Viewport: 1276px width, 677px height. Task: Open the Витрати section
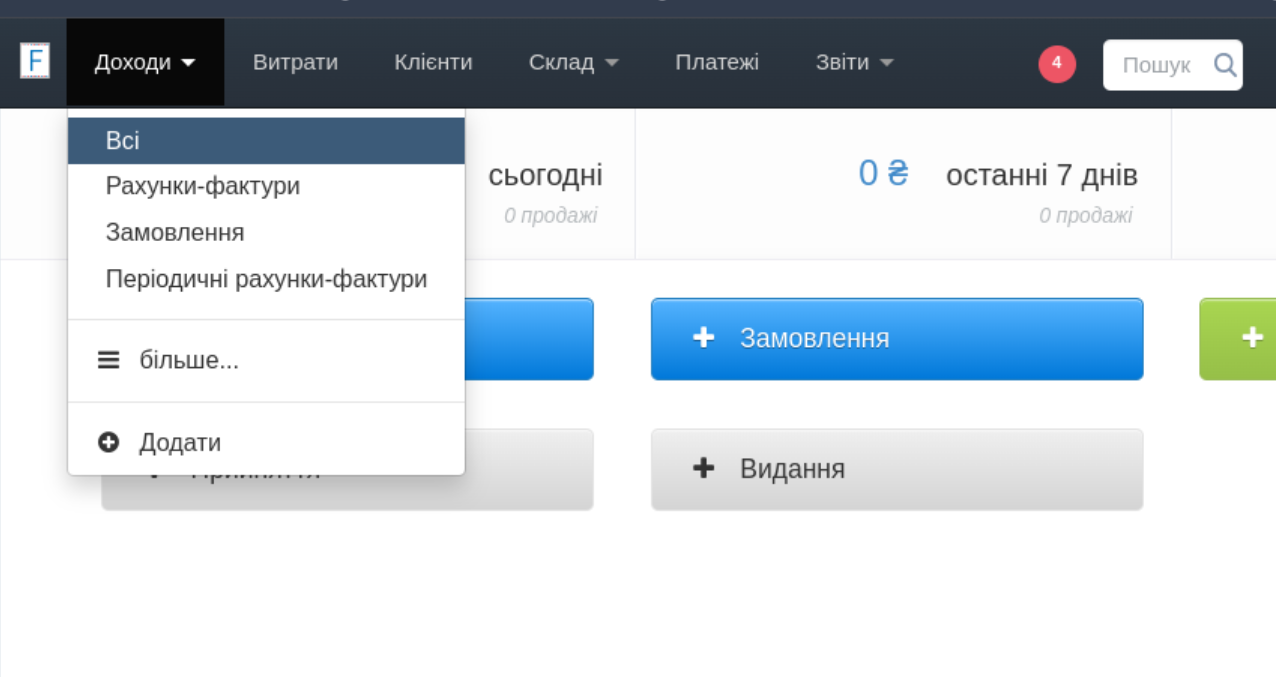[295, 63]
